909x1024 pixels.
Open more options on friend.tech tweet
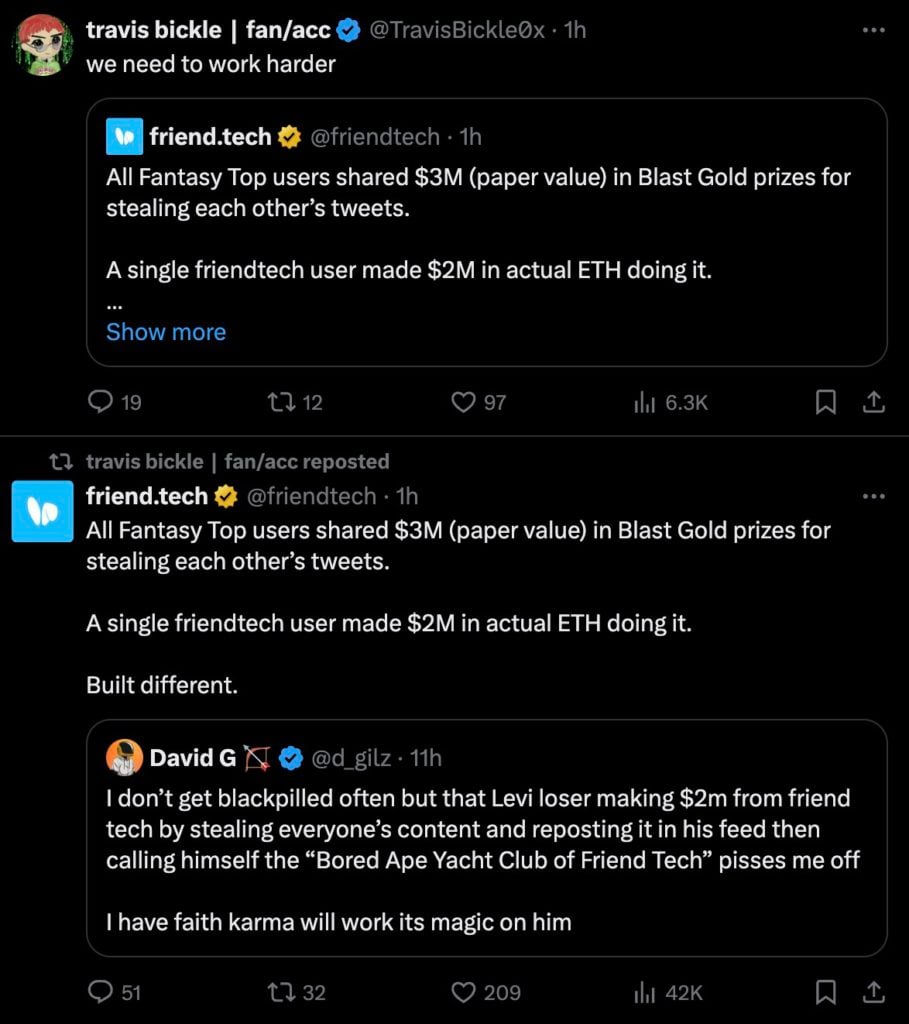click(873, 496)
